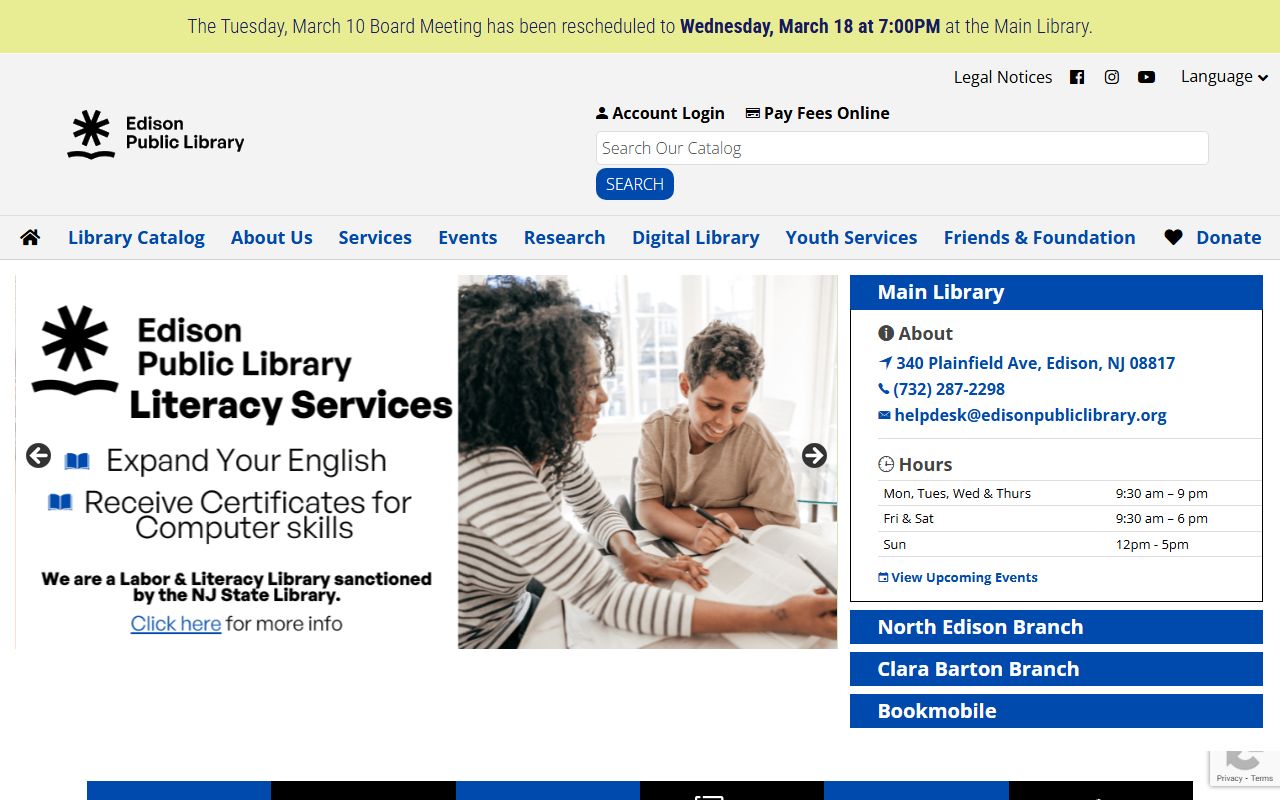Click the 'Fri & Sat' hours row
Viewport: 1280px width, 800px height.
click(x=1070, y=518)
